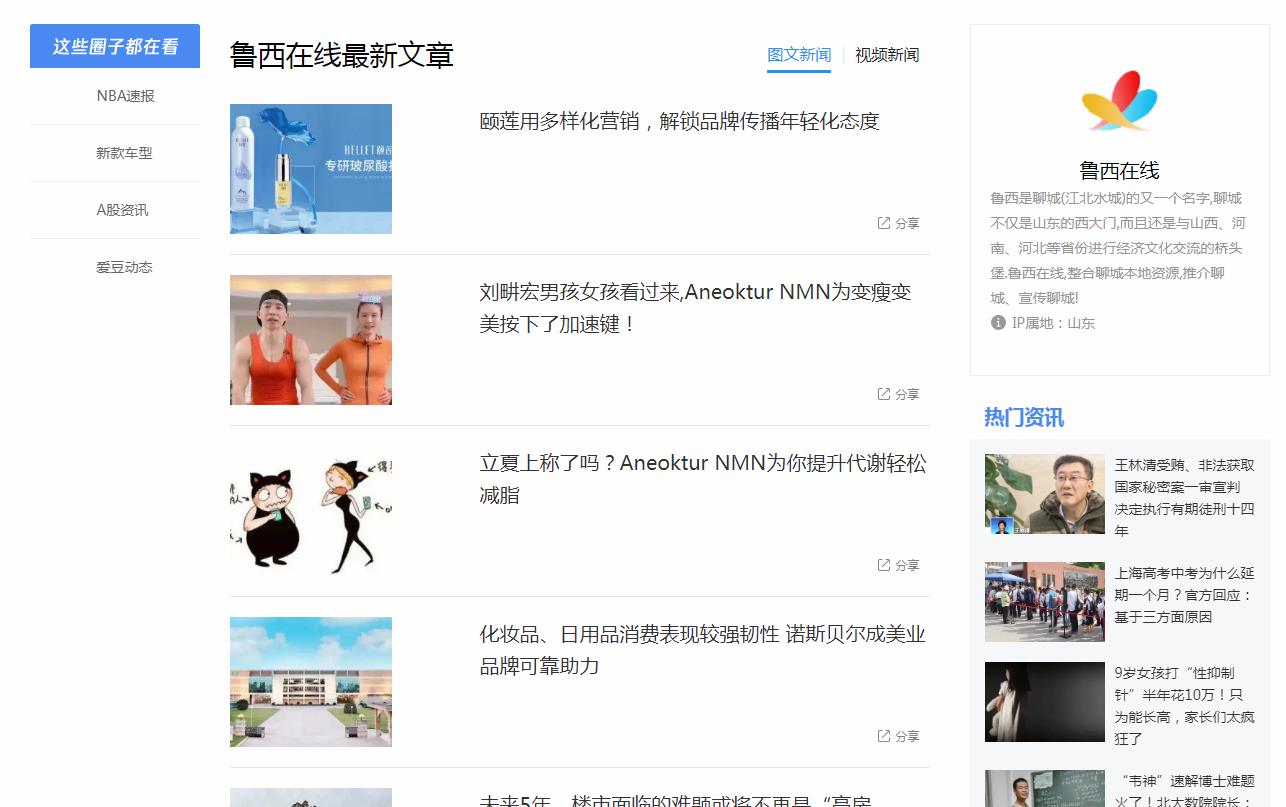Viewport: 1286px width, 807px height.
Task: Click 热门资讯 section heading
Action: click(1024, 417)
